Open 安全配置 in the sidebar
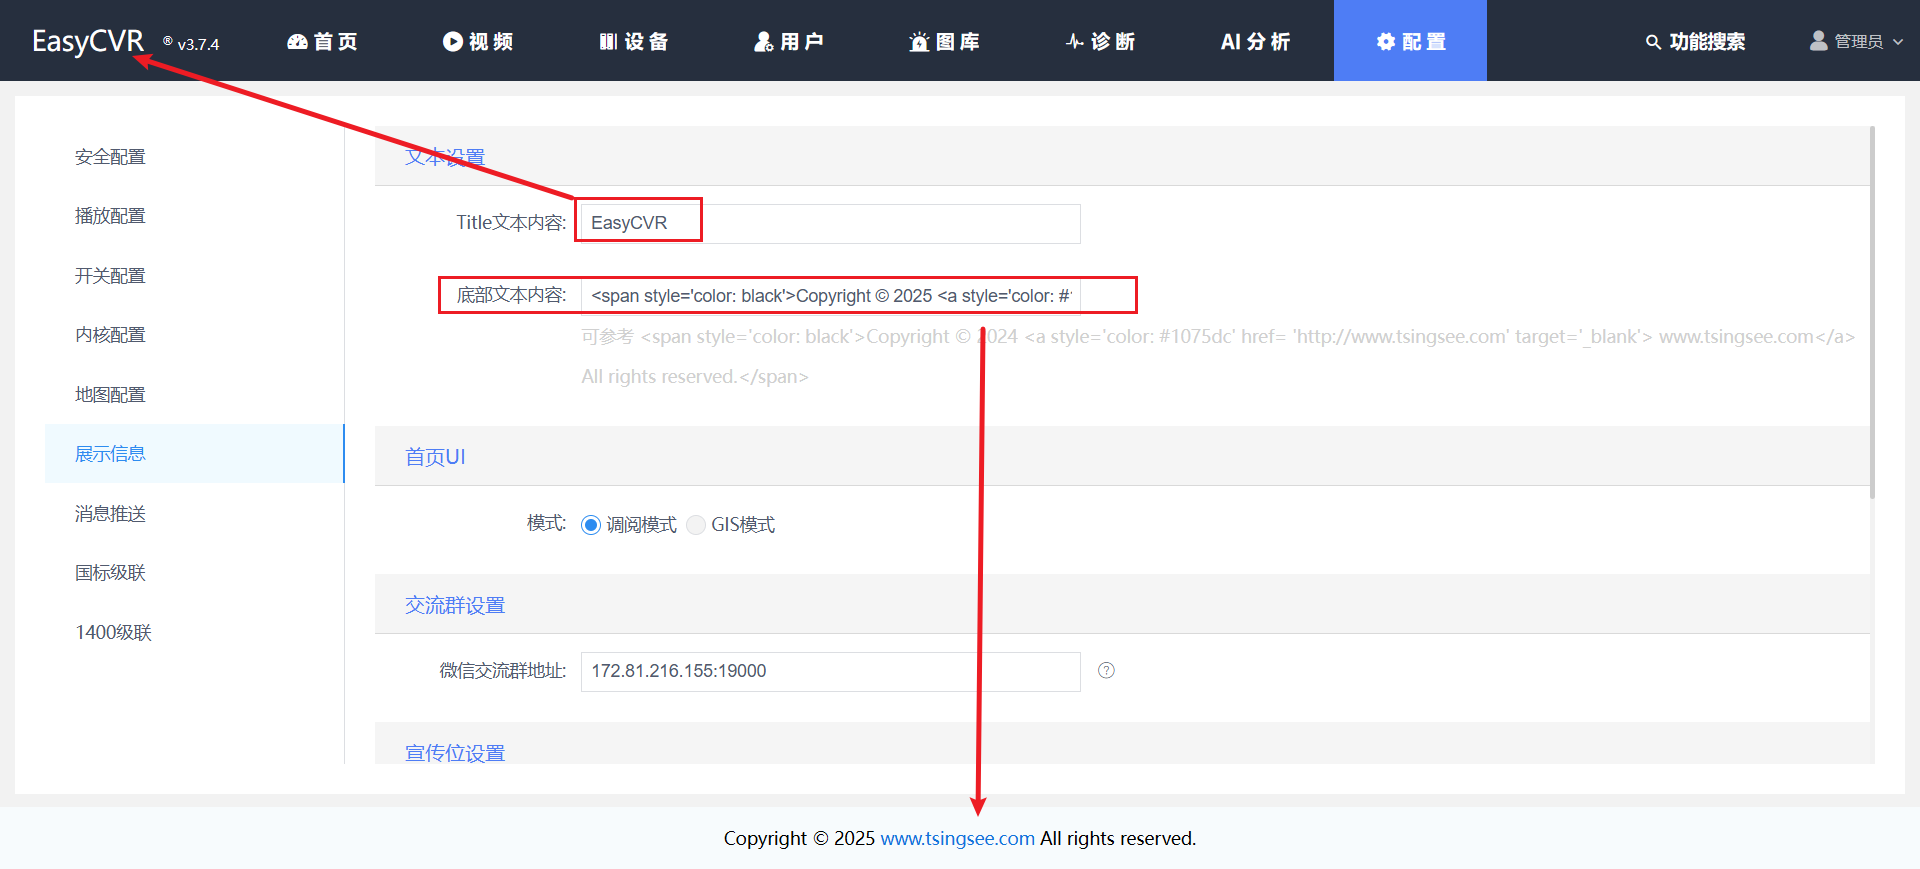The width and height of the screenshot is (1920, 869). [110, 157]
